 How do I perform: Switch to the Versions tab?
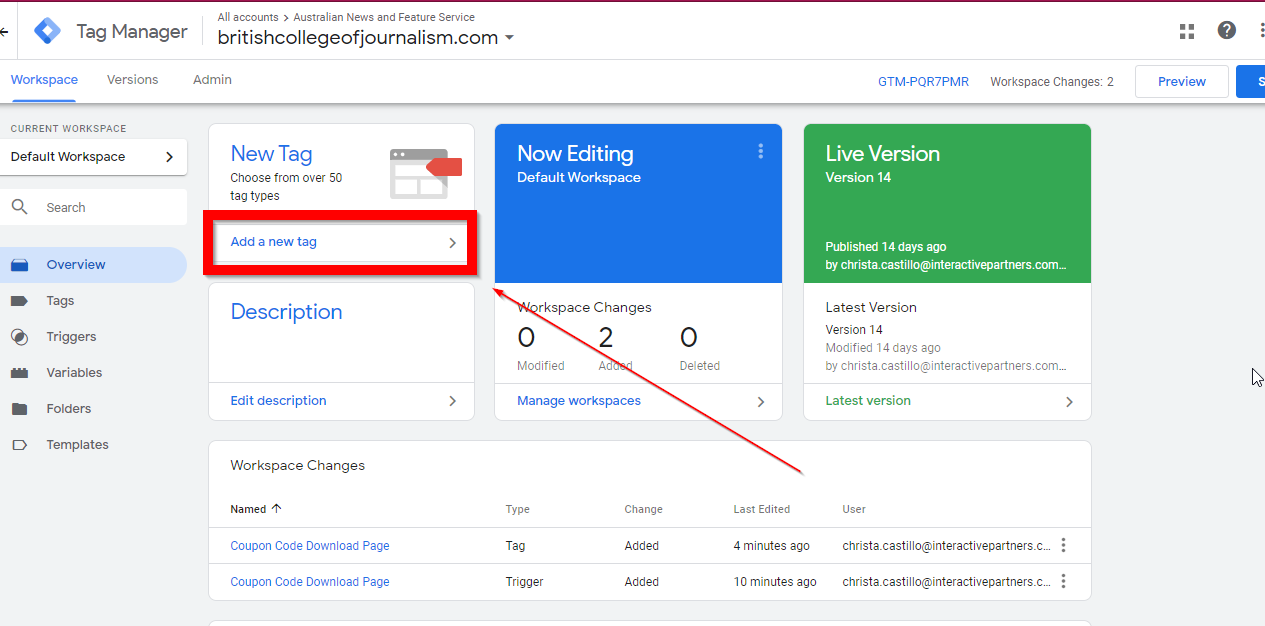click(x=132, y=79)
